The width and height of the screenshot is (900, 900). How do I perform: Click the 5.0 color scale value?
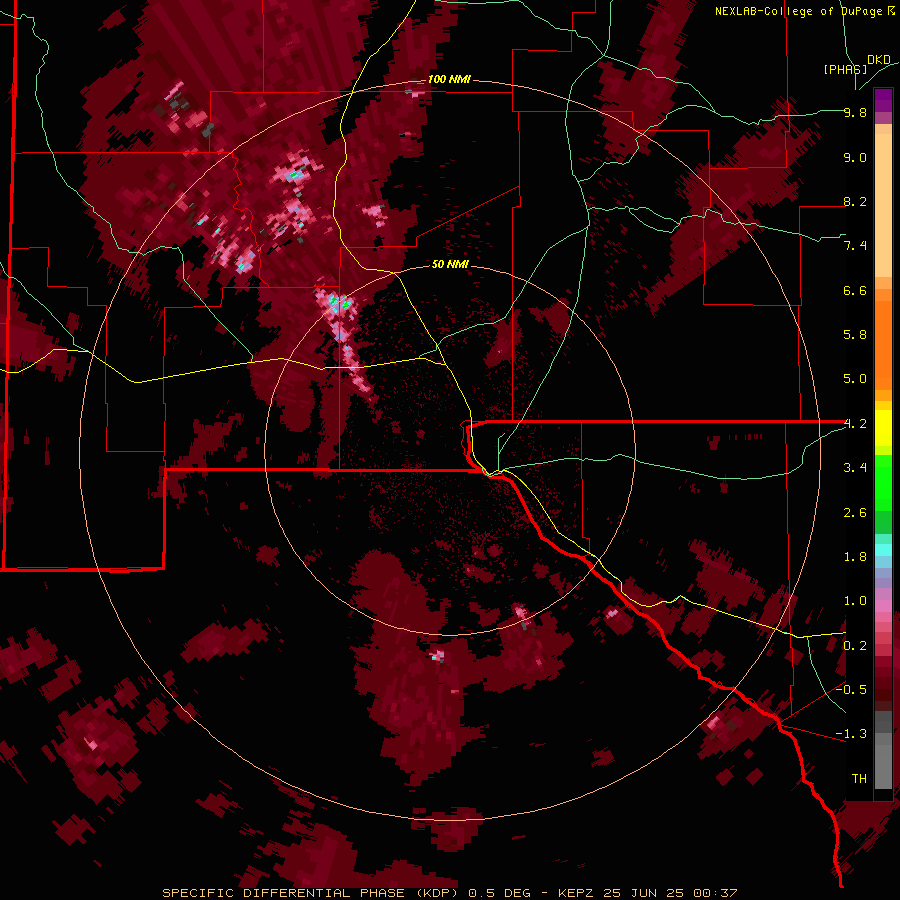(x=855, y=379)
